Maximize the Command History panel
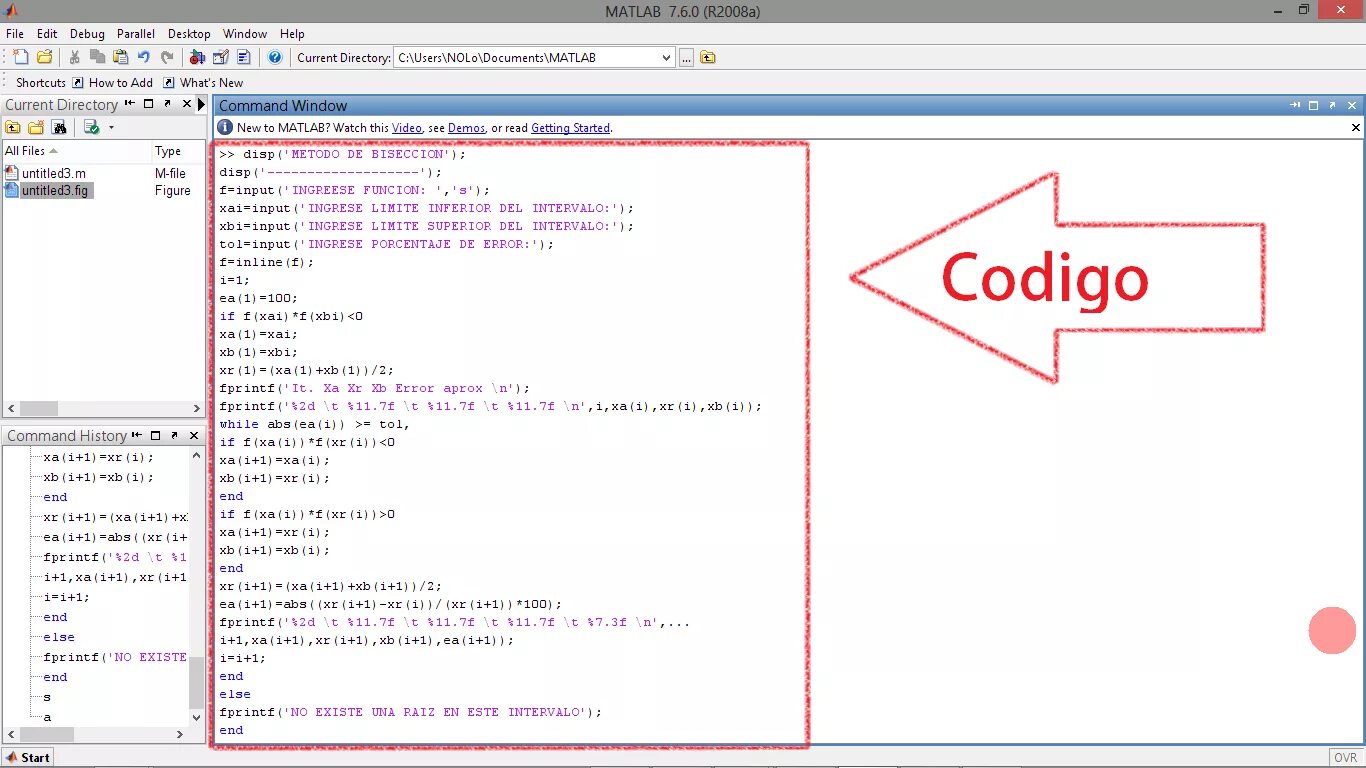Image resolution: width=1366 pixels, height=768 pixels. point(155,435)
